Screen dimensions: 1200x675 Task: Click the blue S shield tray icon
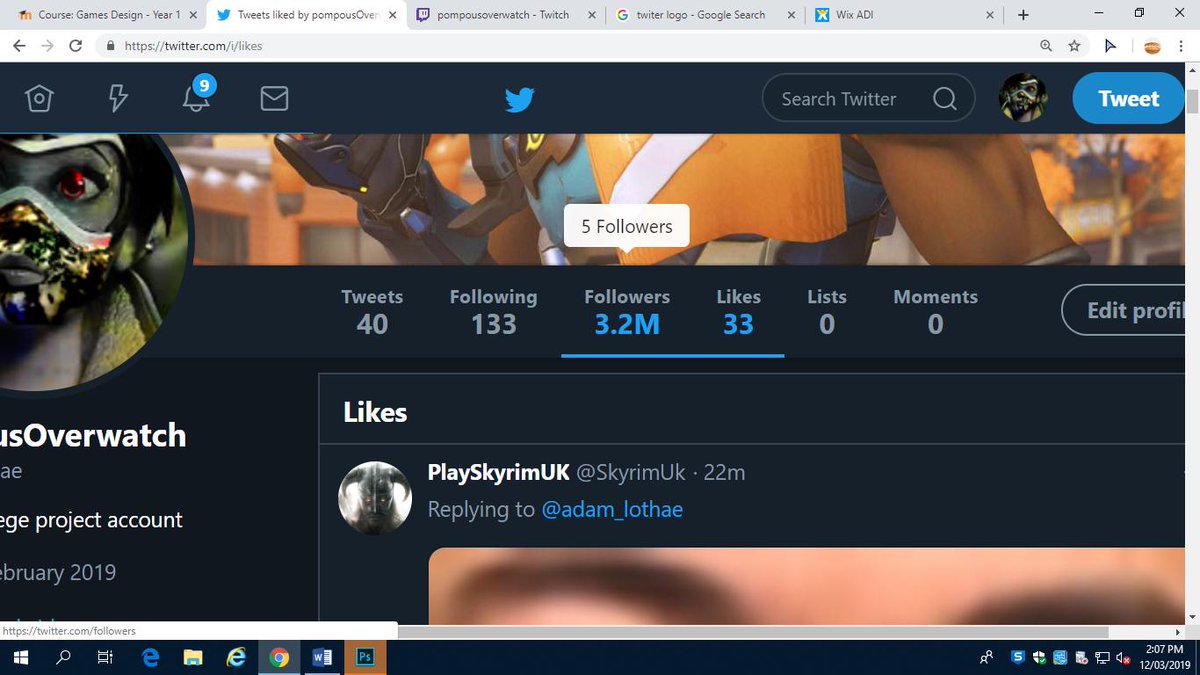(x=1018, y=657)
